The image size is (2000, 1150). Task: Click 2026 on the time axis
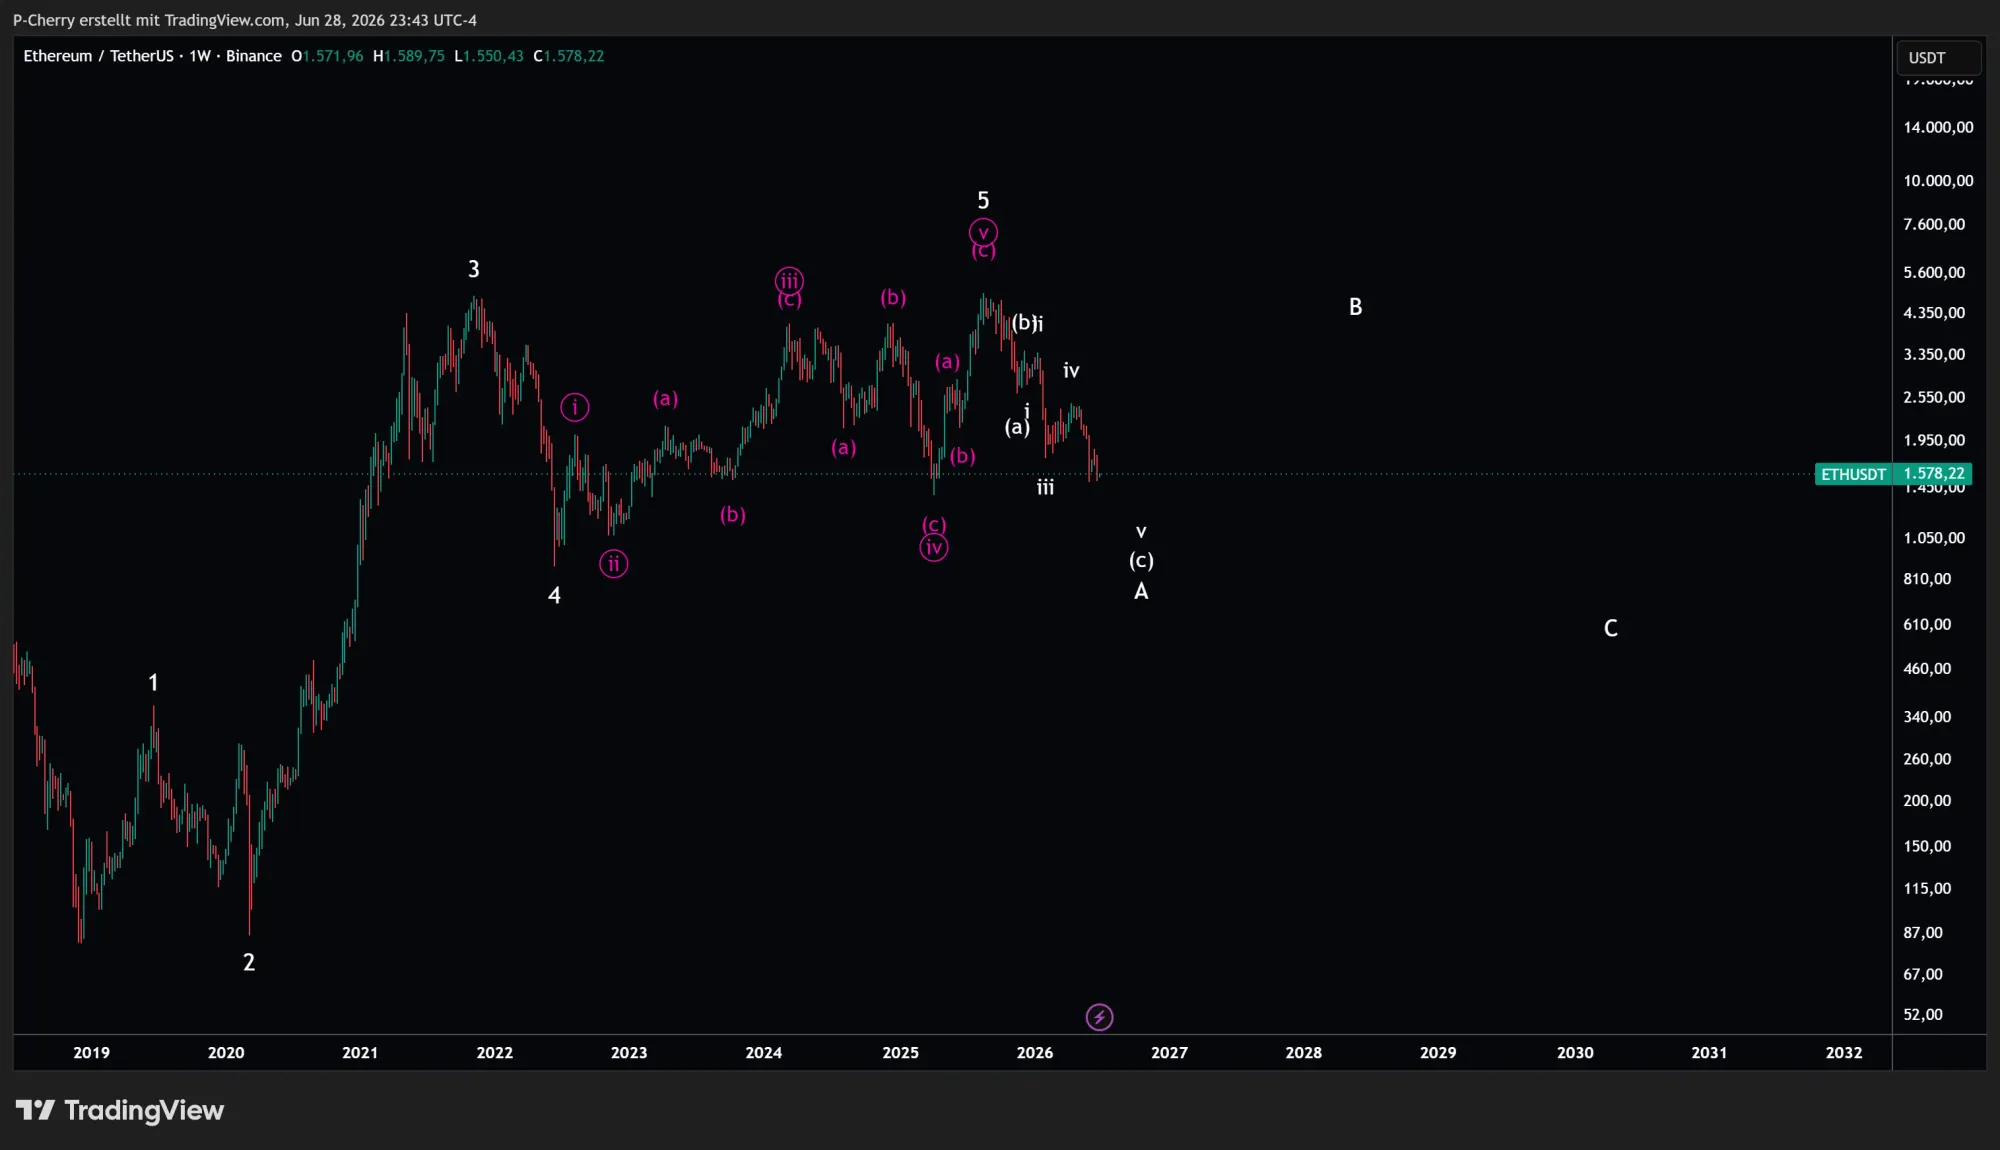pos(1035,1053)
